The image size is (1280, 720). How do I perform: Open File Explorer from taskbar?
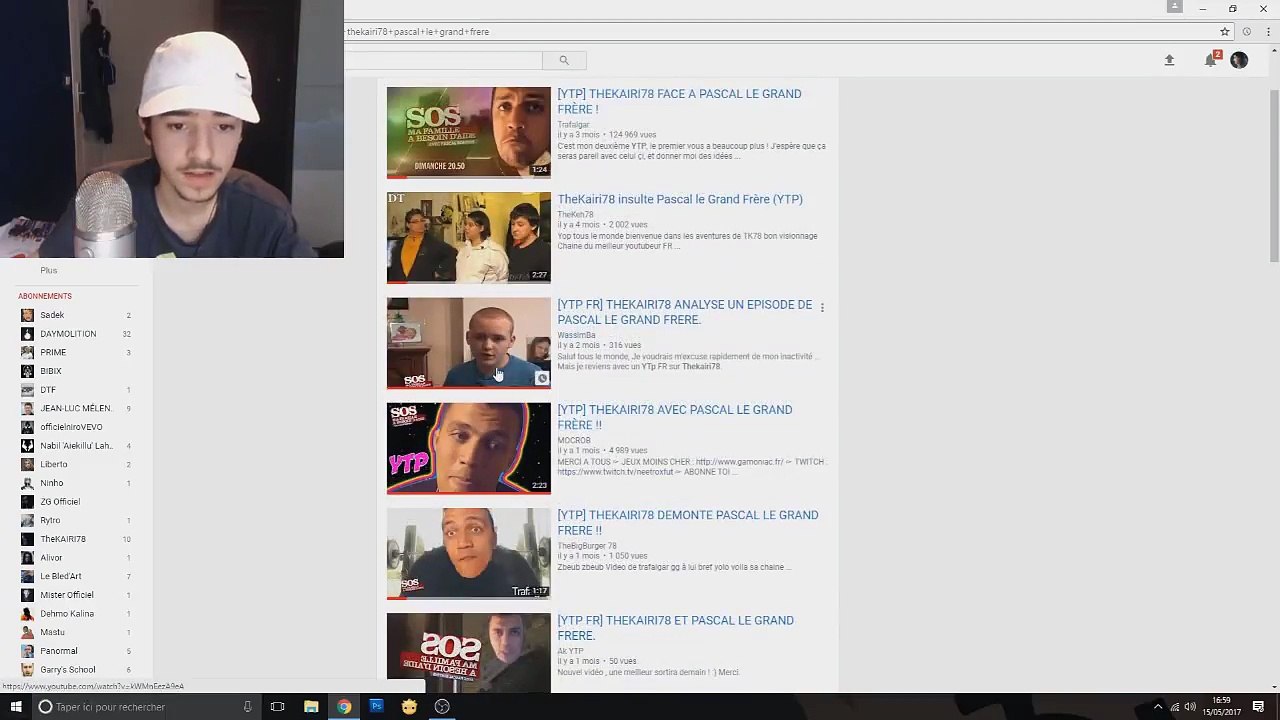click(311, 707)
